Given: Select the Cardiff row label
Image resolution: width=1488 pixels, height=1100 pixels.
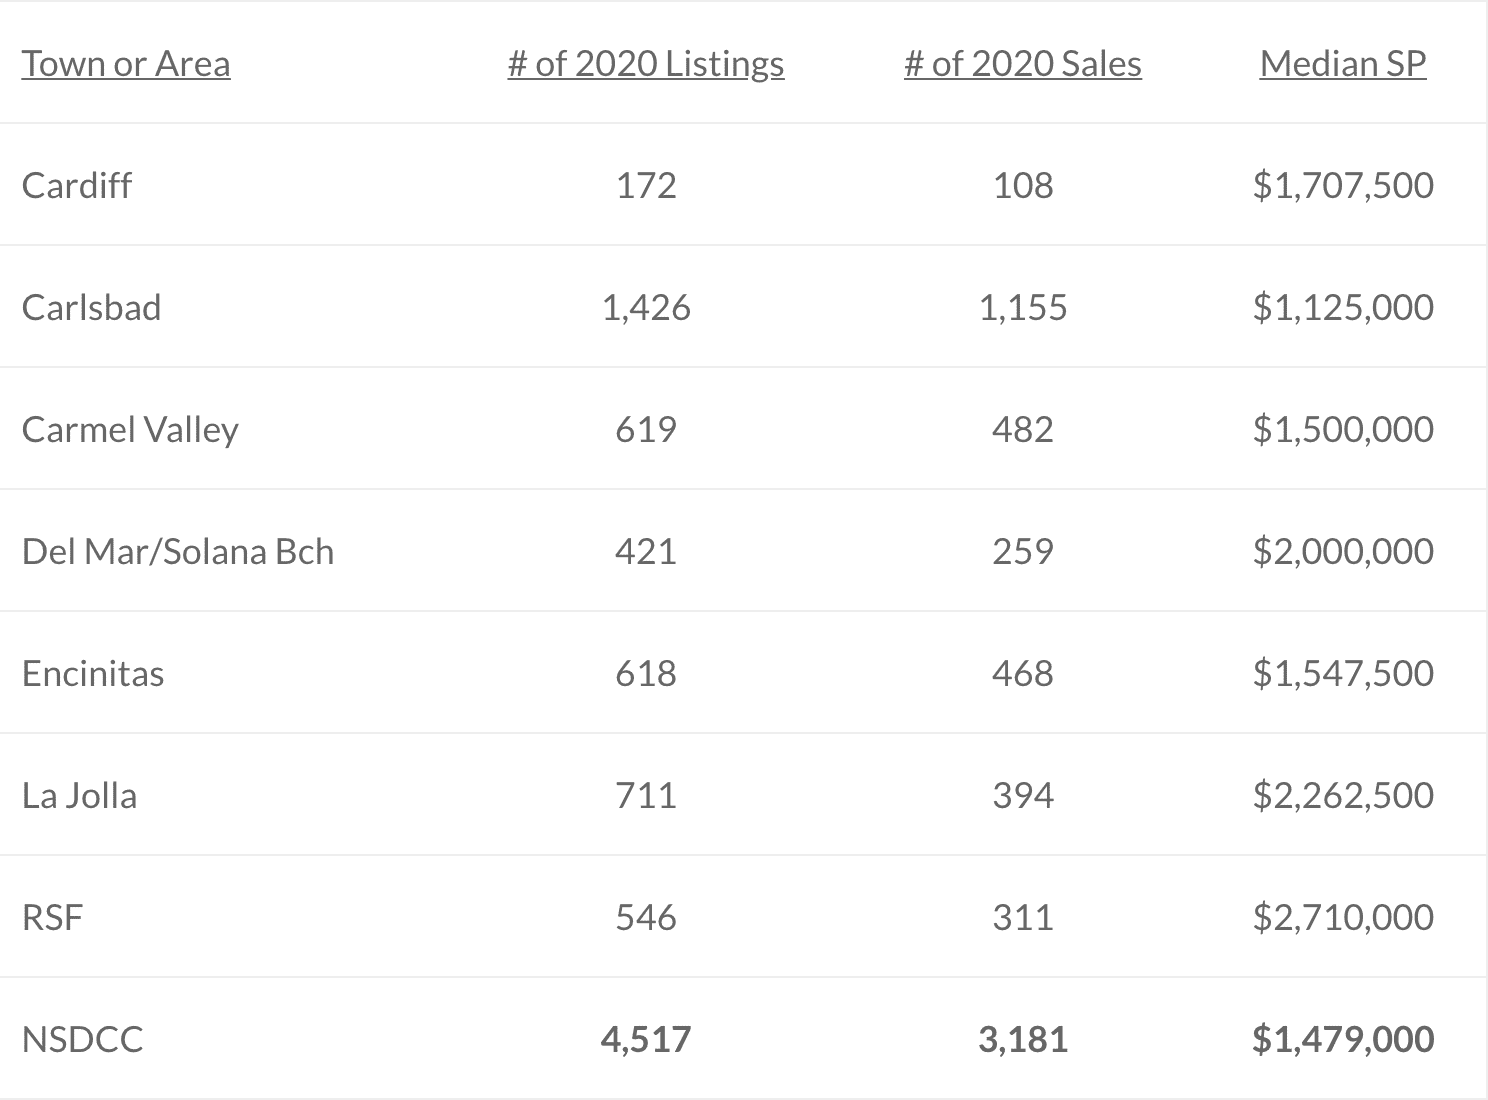Looking at the screenshot, I should [x=77, y=186].
